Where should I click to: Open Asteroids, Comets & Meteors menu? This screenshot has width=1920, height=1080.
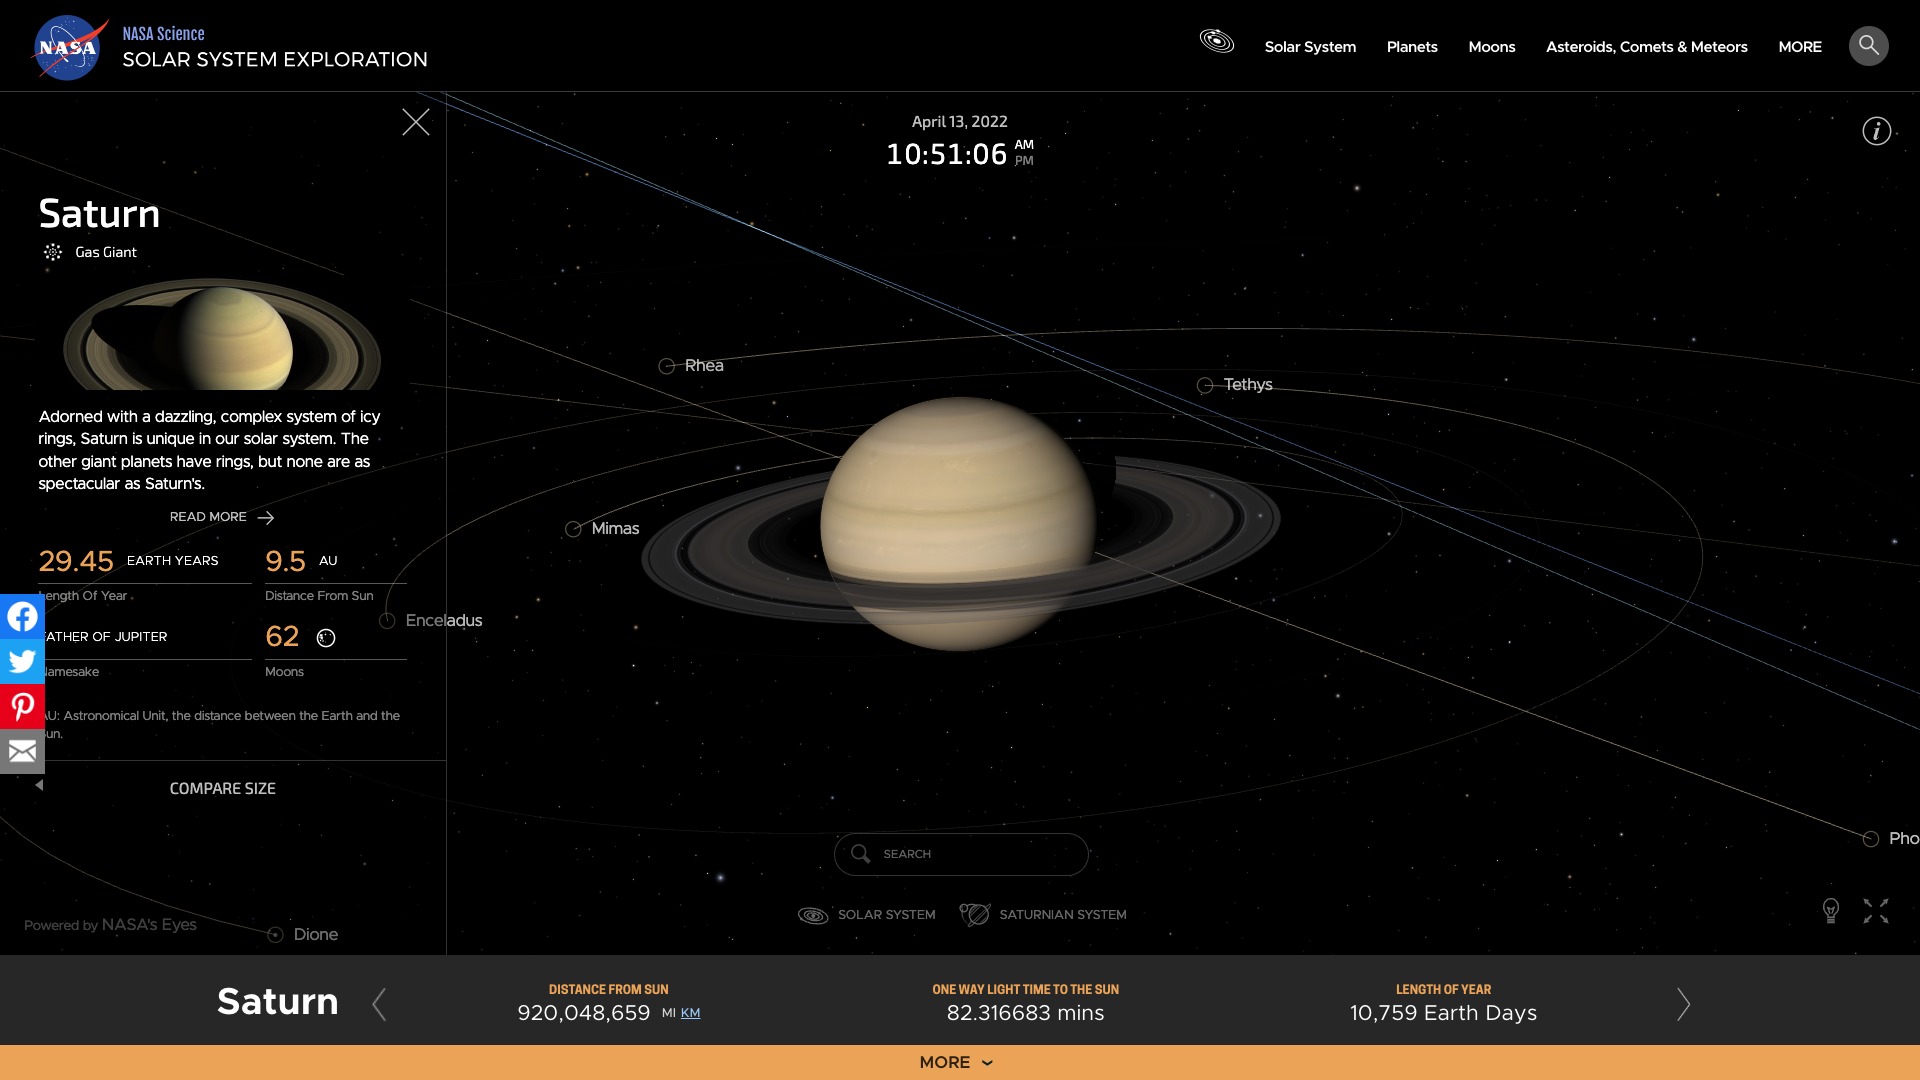(x=1646, y=47)
